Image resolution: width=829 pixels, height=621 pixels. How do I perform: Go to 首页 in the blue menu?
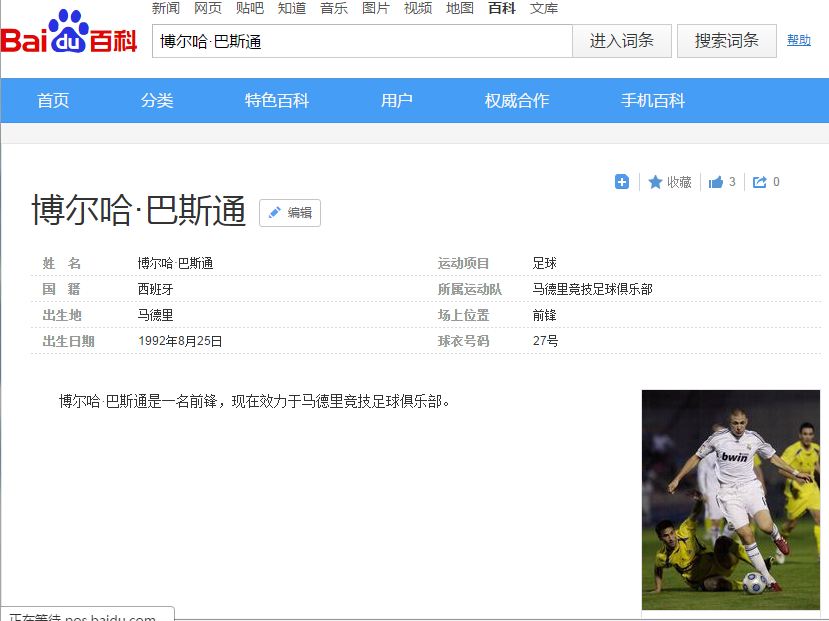tap(53, 100)
